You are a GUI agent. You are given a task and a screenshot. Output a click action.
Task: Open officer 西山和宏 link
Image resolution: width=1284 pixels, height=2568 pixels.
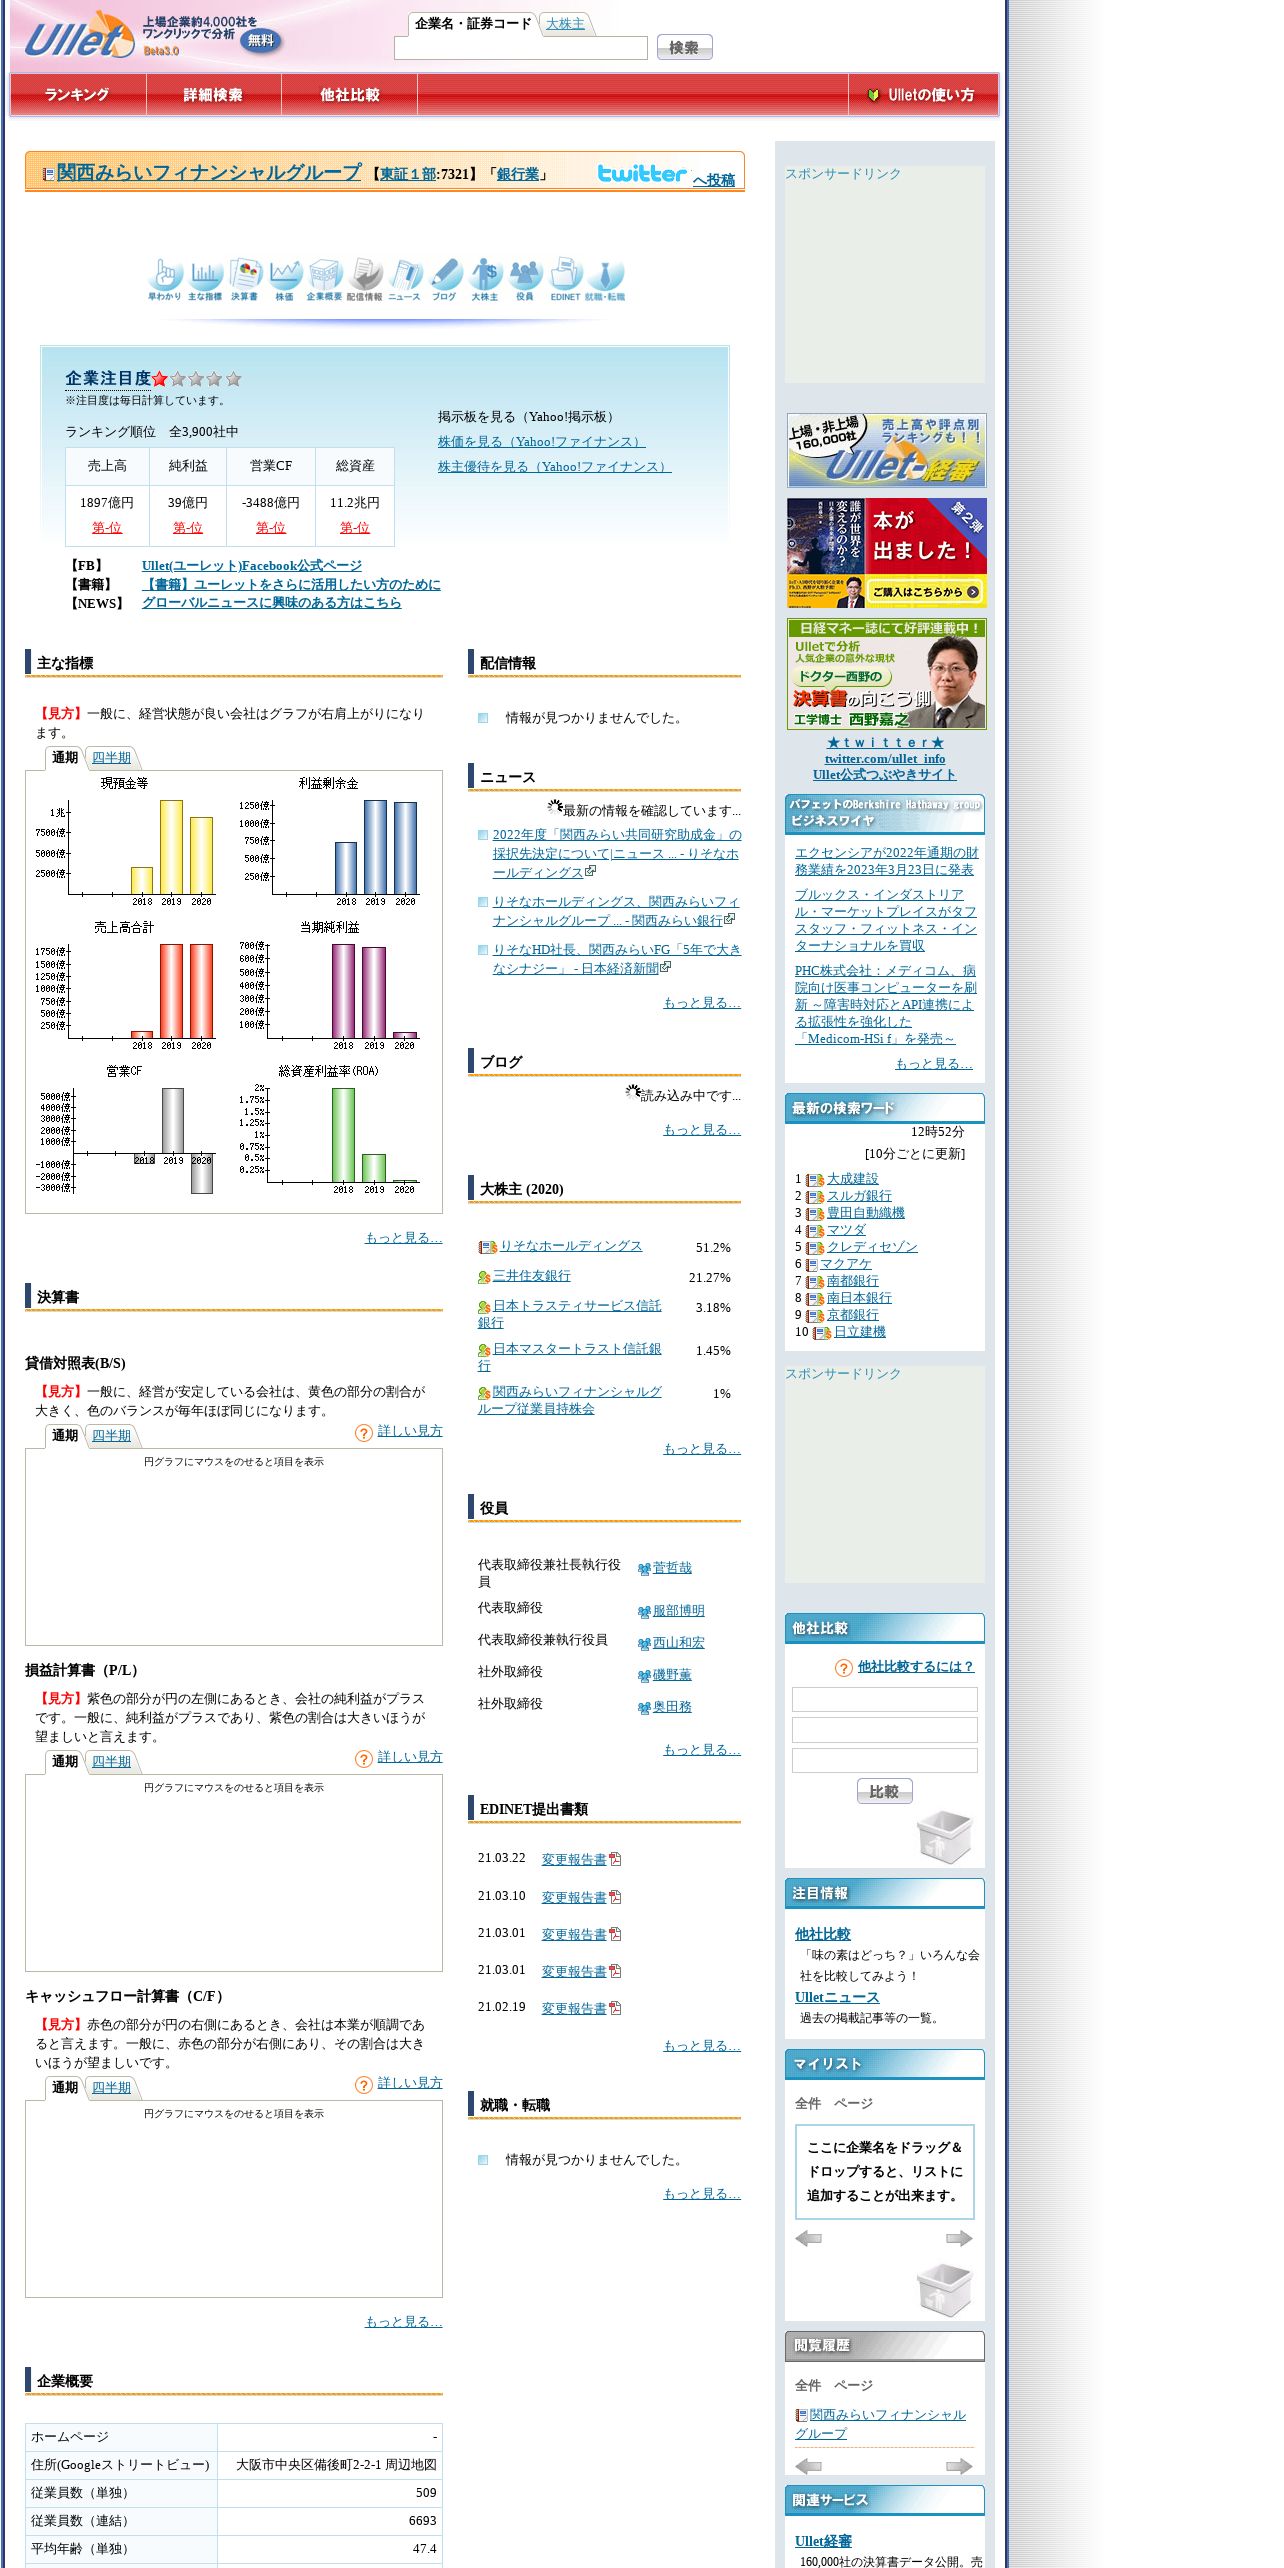tap(678, 1643)
